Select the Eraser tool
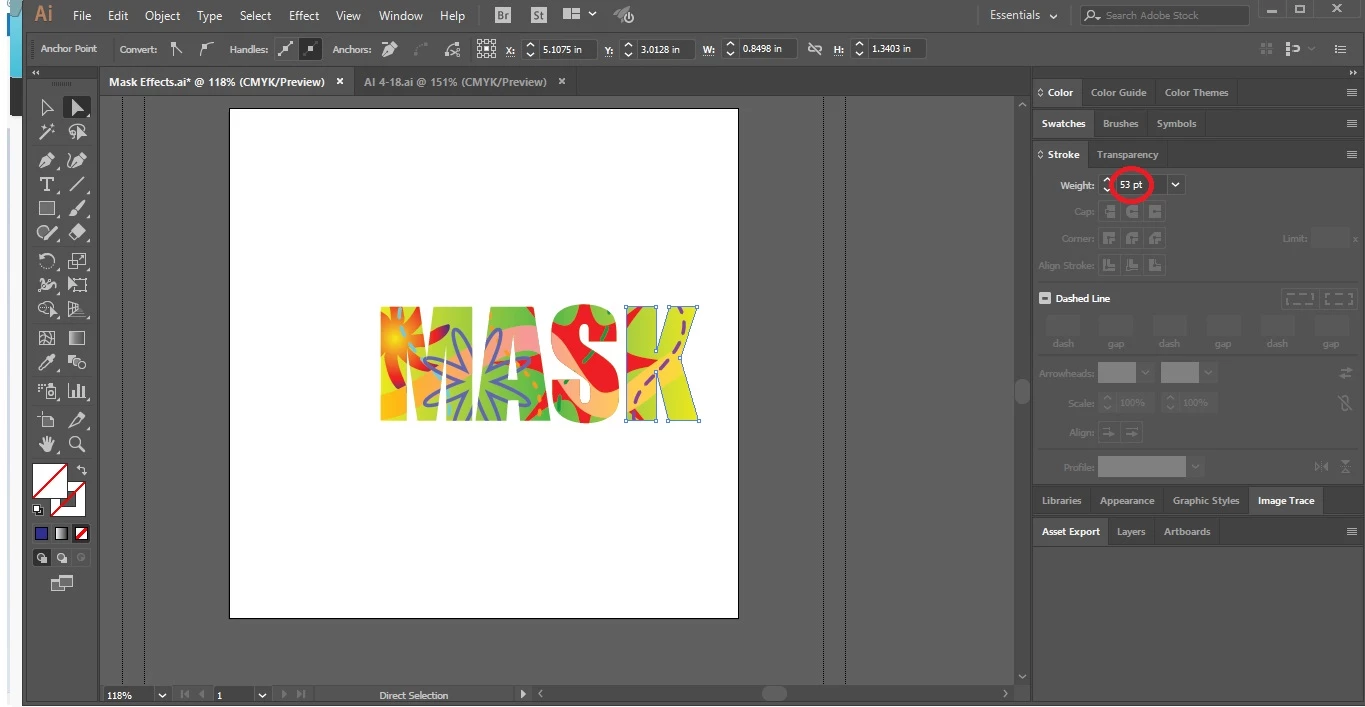This screenshot has width=1365, height=707. click(x=77, y=232)
